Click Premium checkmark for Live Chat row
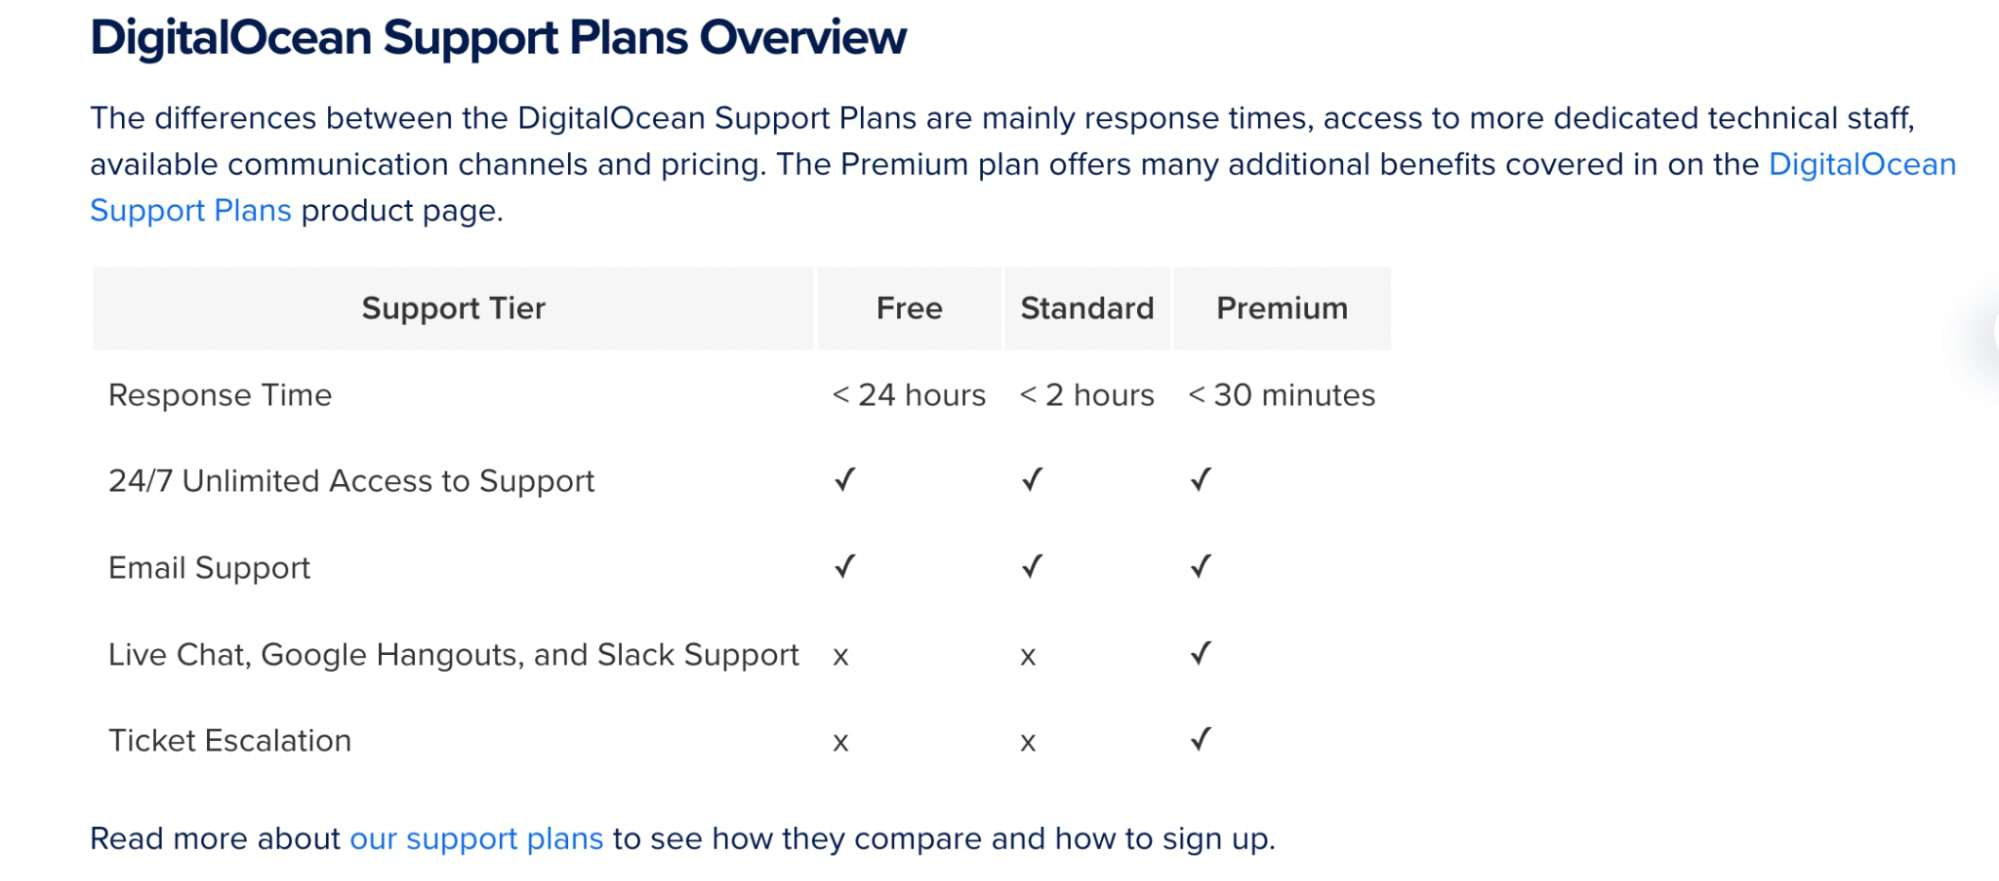Image resolution: width=1999 pixels, height=881 pixels. [1201, 653]
